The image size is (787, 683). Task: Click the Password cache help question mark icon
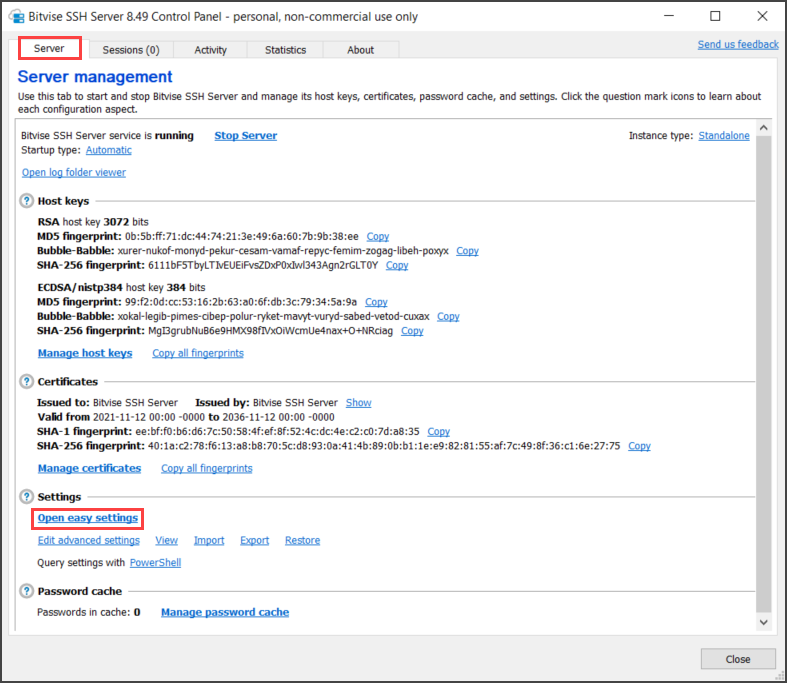(27, 591)
